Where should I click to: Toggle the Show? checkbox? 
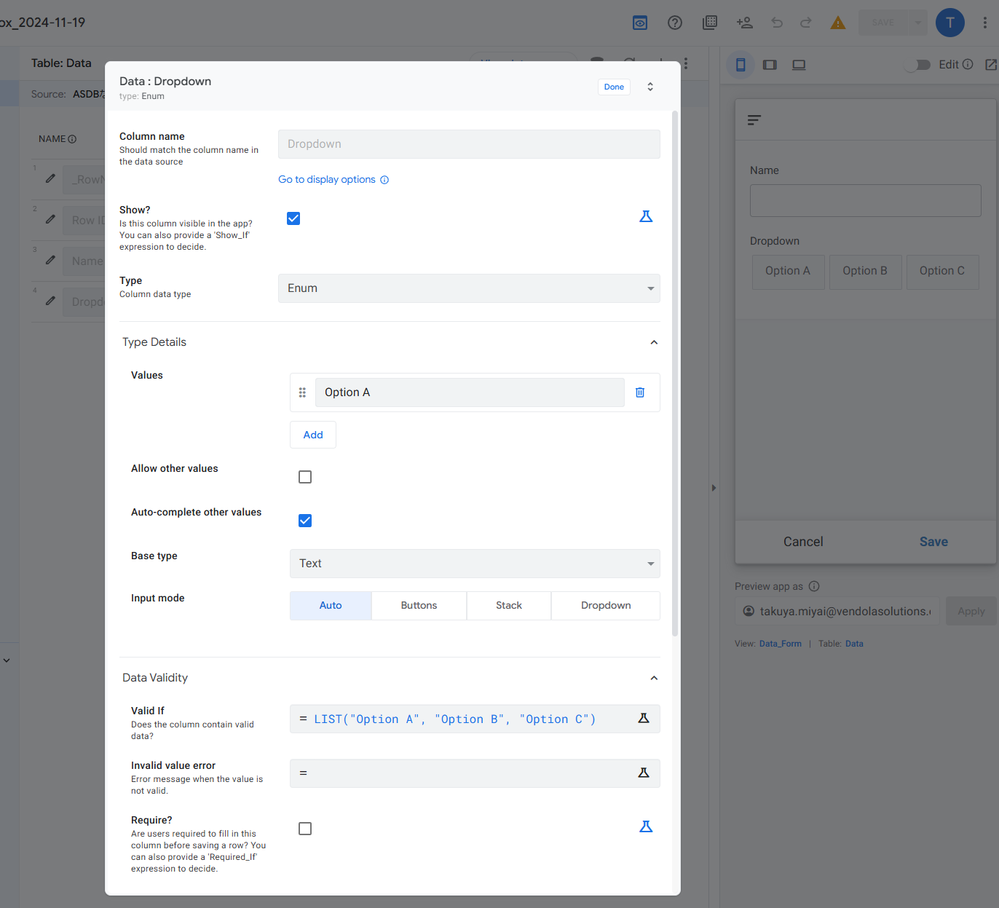293,219
